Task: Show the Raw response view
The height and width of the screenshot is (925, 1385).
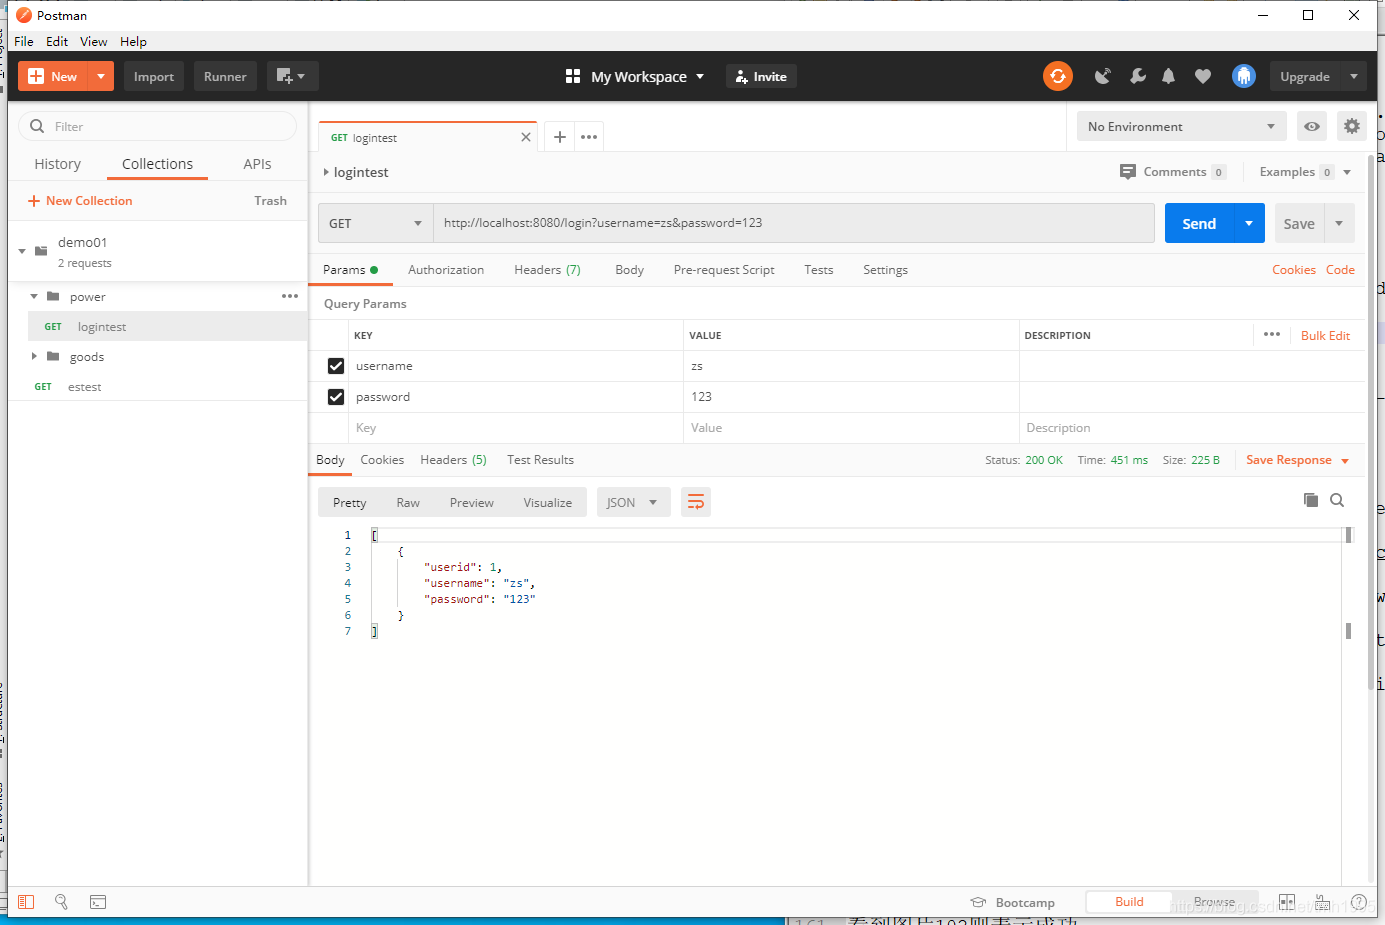Action: [408, 502]
